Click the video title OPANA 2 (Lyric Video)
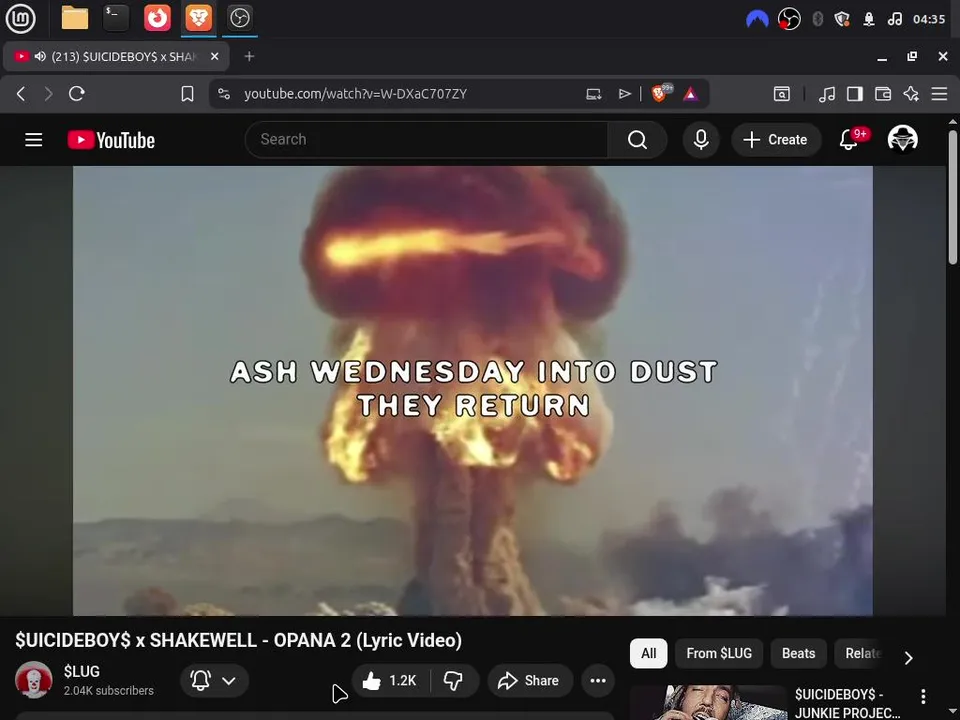Screen dimensions: 960x720 pyautogui.click(x=238, y=640)
